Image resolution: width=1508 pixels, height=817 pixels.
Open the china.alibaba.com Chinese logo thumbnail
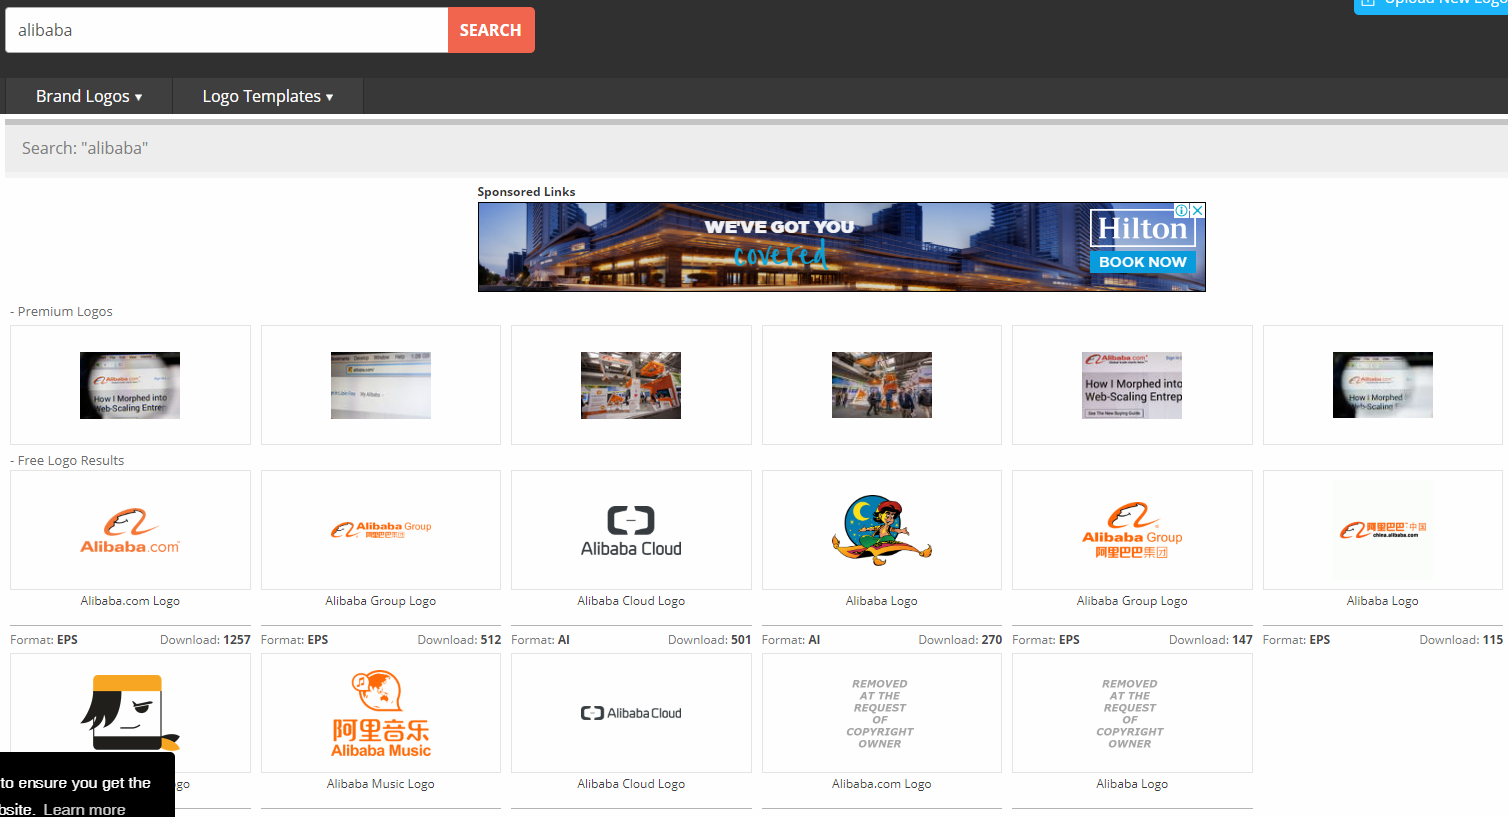(1383, 530)
